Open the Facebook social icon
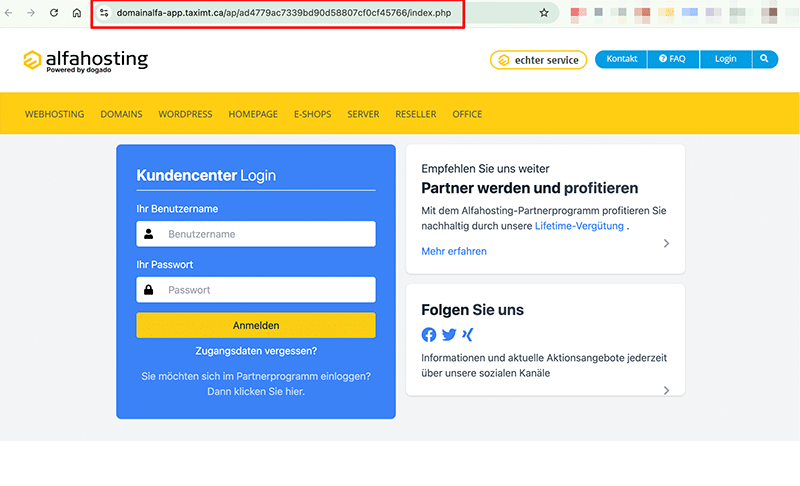 (429, 335)
